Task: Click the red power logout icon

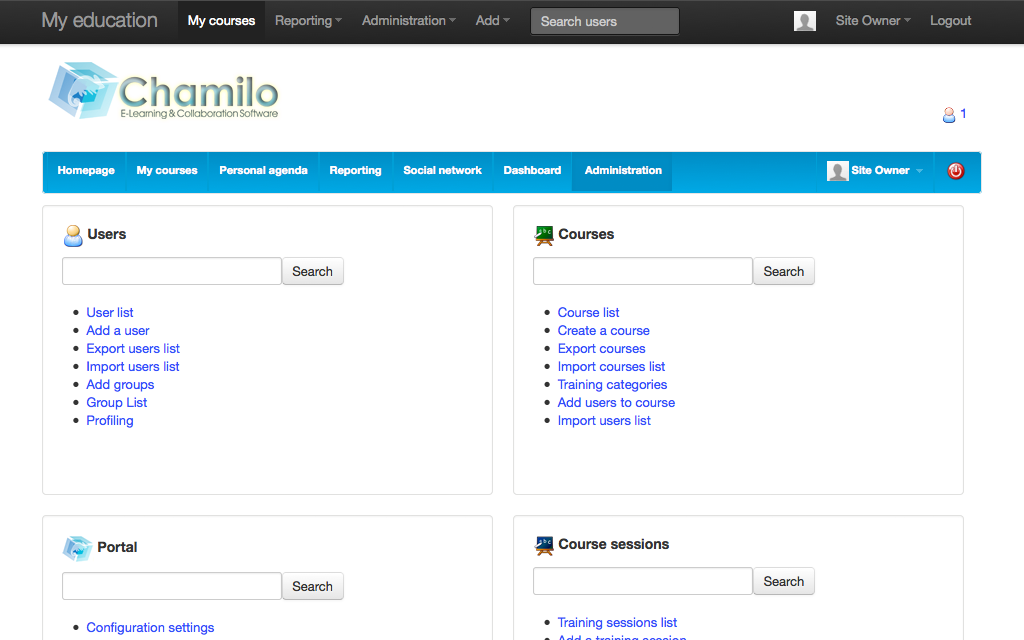Action: (955, 171)
